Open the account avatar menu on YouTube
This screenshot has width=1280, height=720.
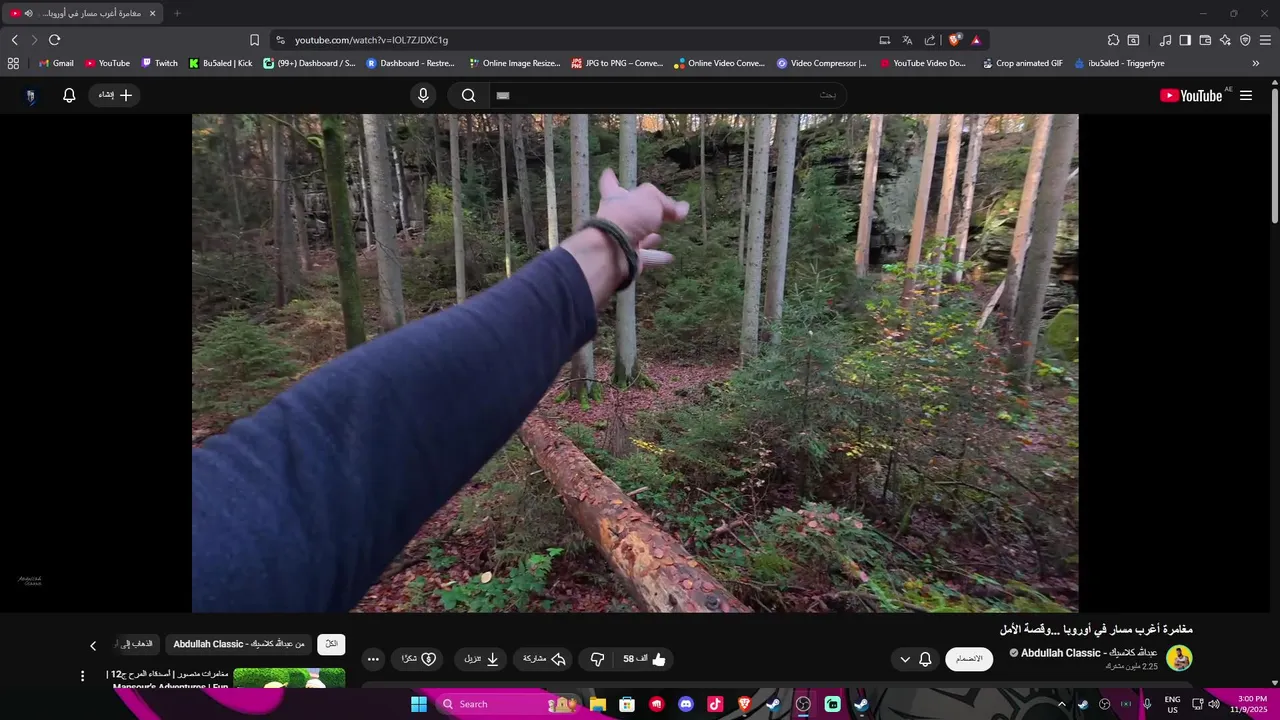(x=30, y=96)
